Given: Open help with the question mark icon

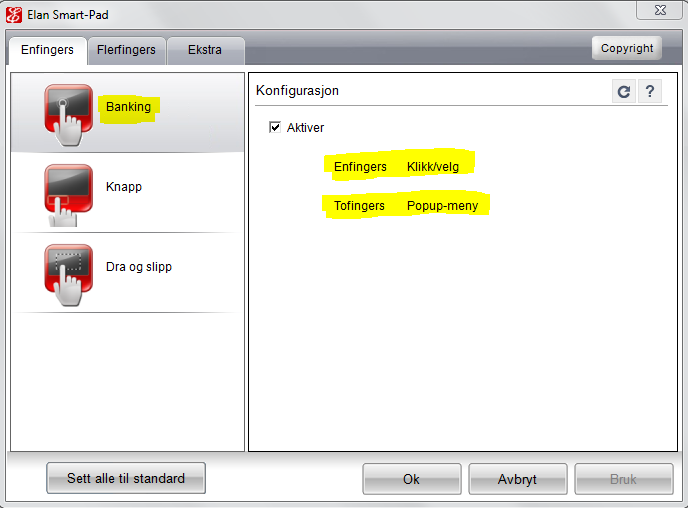Looking at the screenshot, I should tap(650, 91).
